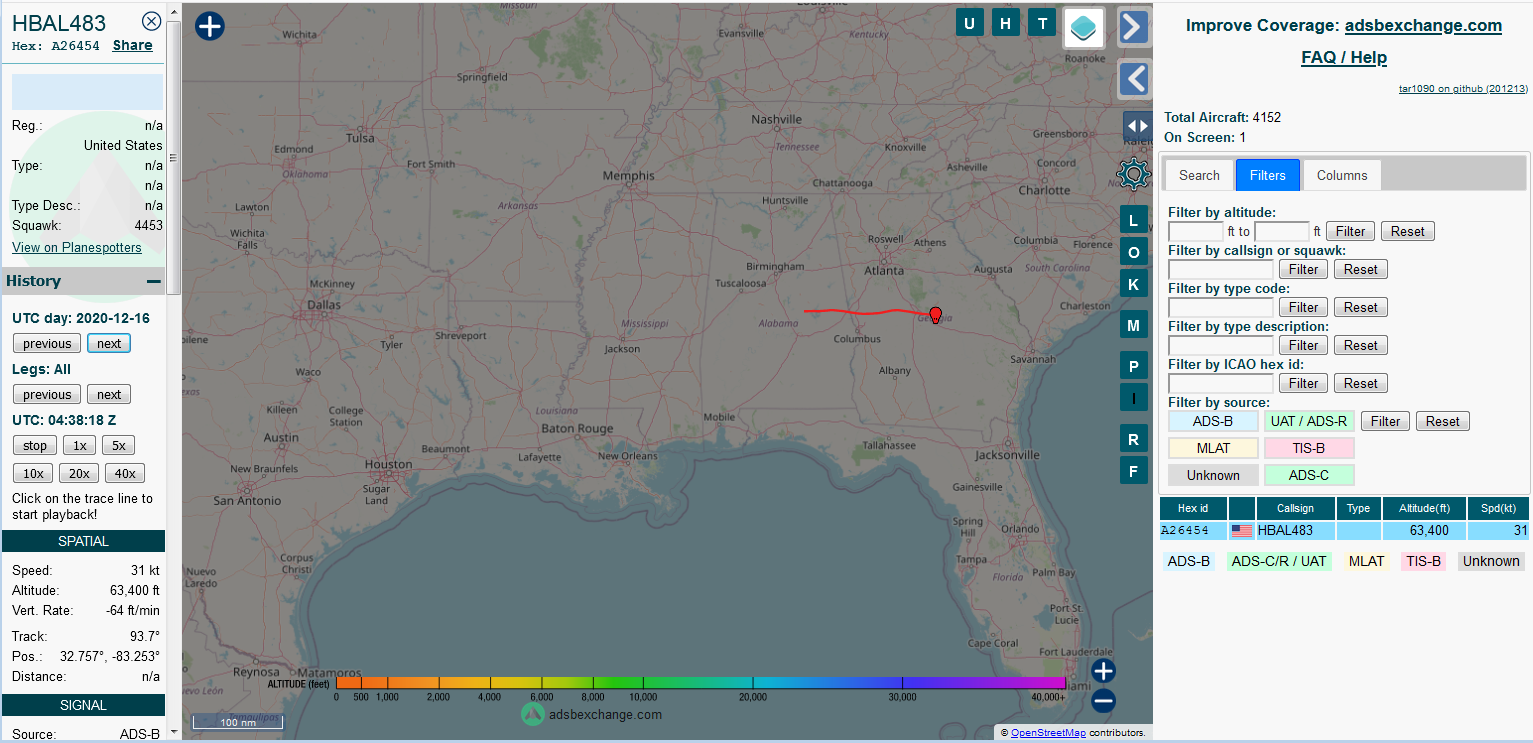Image resolution: width=1533 pixels, height=743 pixels.
Task: Toggle the O map button
Action: (x=1133, y=253)
